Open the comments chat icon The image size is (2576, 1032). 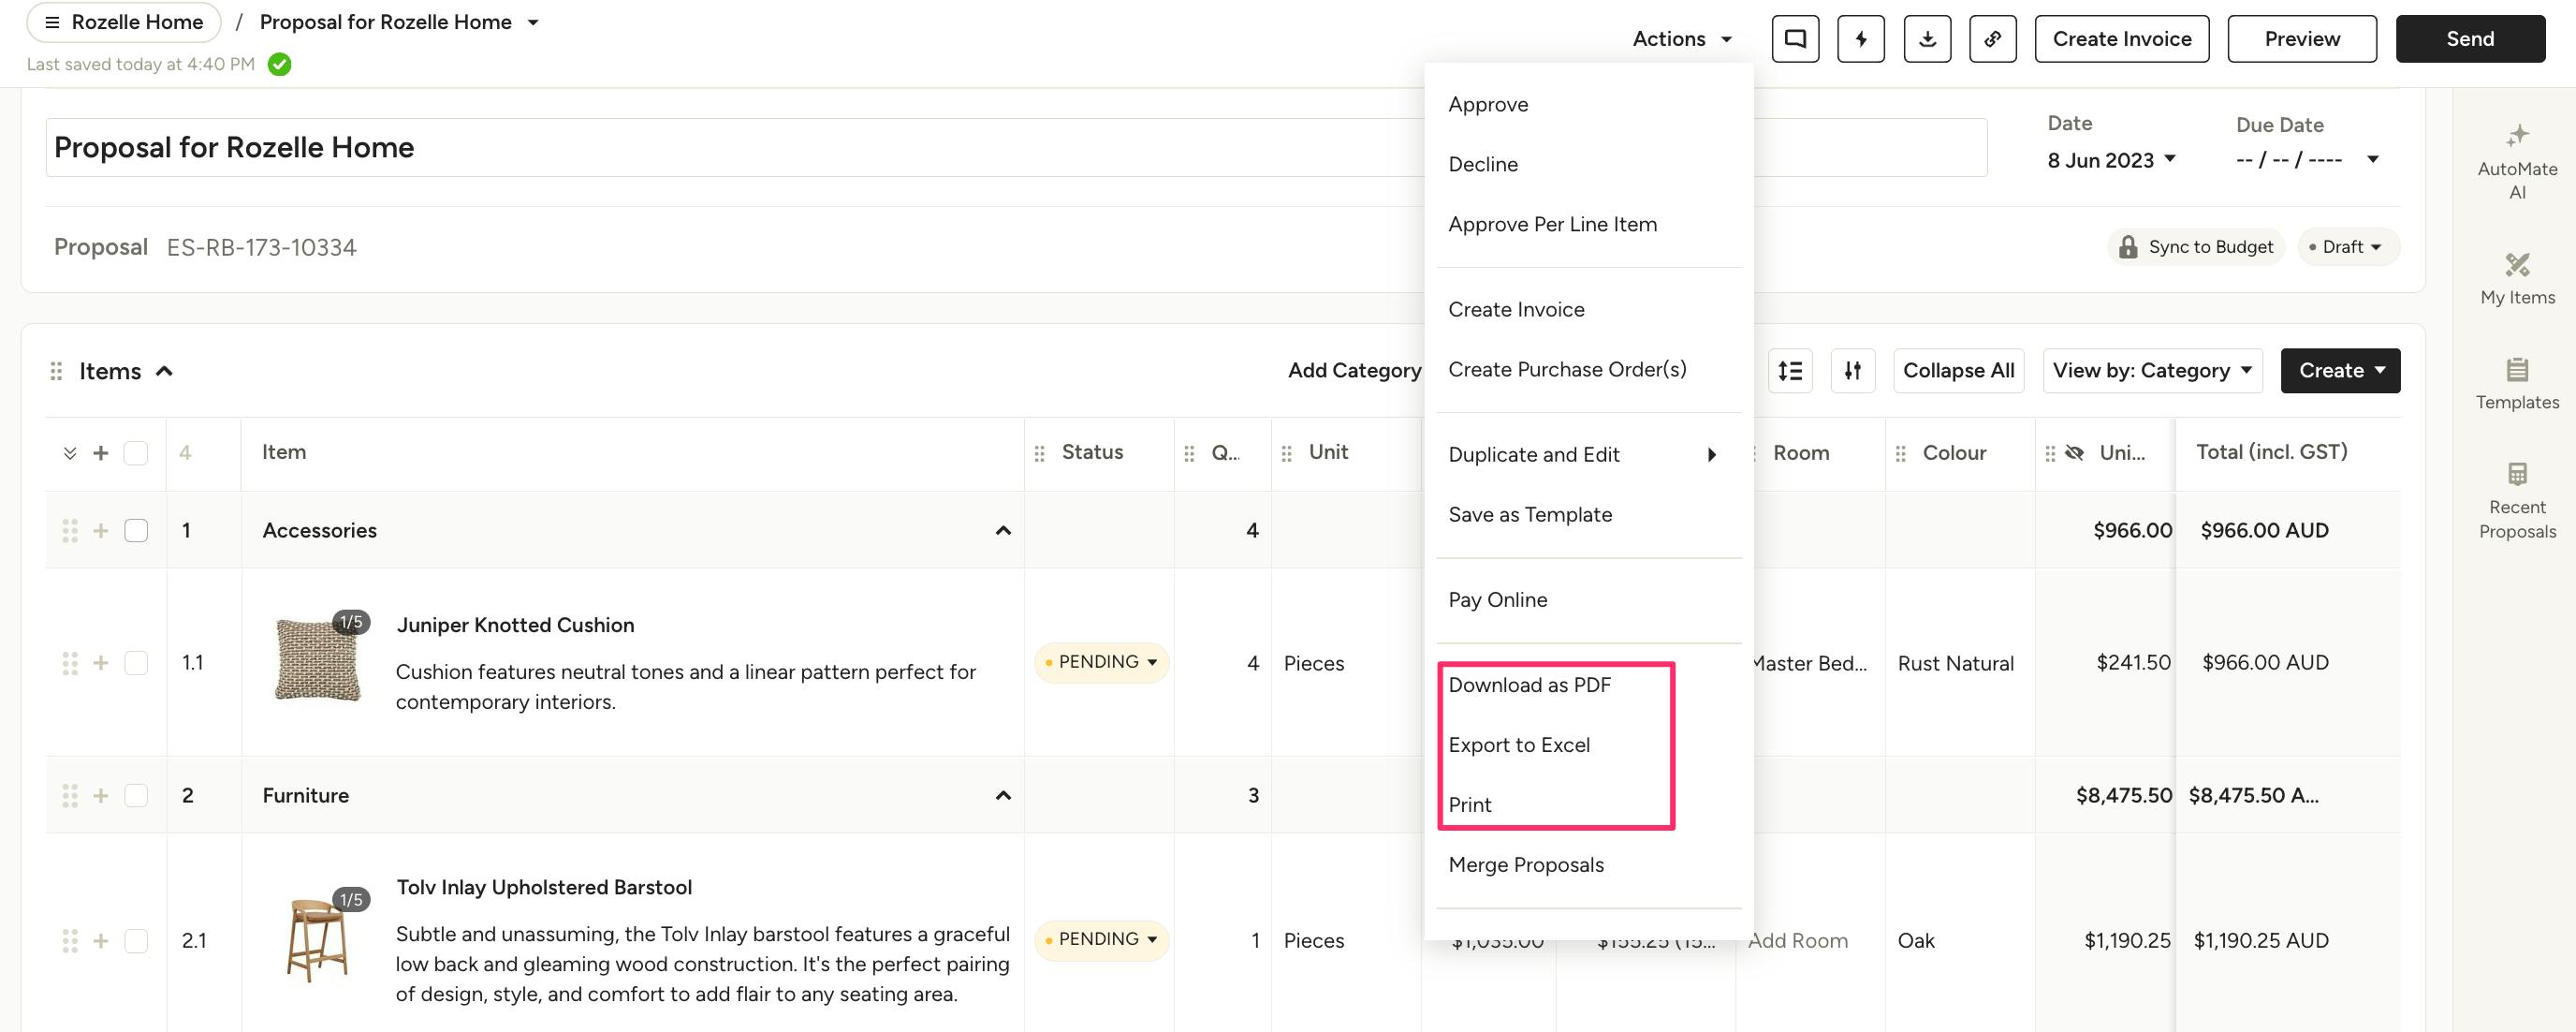[x=1795, y=39]
